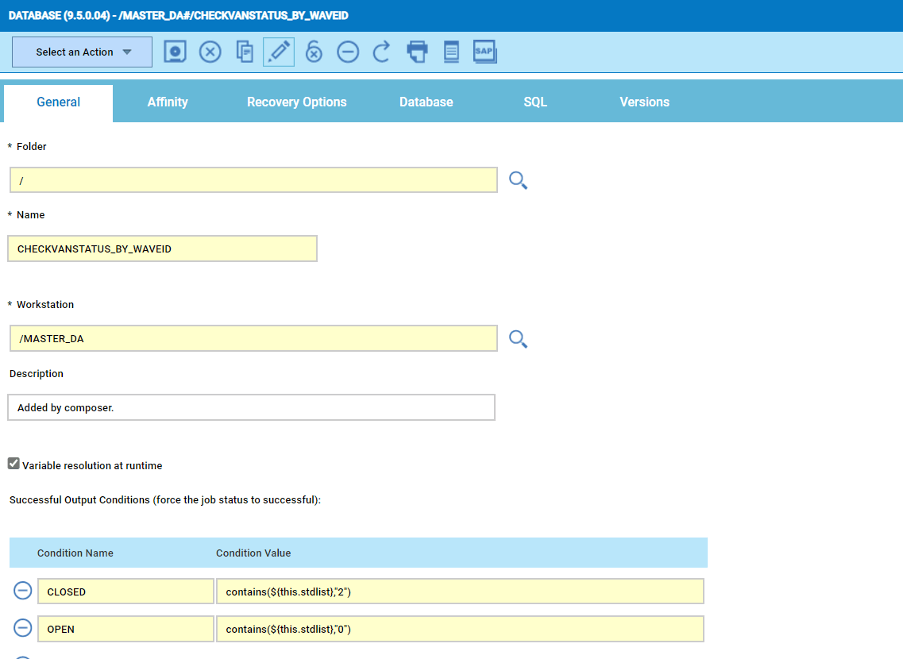Click the refresh arrow icon
Viewport: 904px width, 660px height.
click(x=381, y=52)
